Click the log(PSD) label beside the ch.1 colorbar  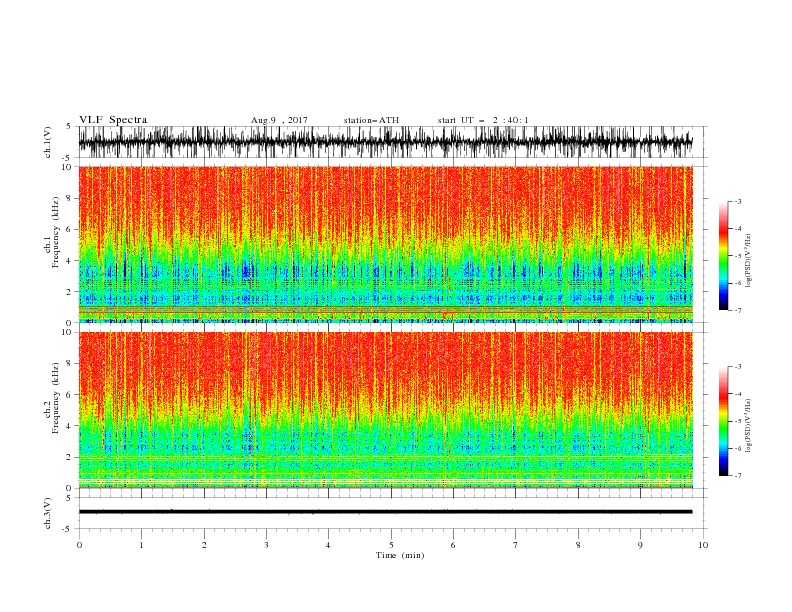(x=748, y=261)
